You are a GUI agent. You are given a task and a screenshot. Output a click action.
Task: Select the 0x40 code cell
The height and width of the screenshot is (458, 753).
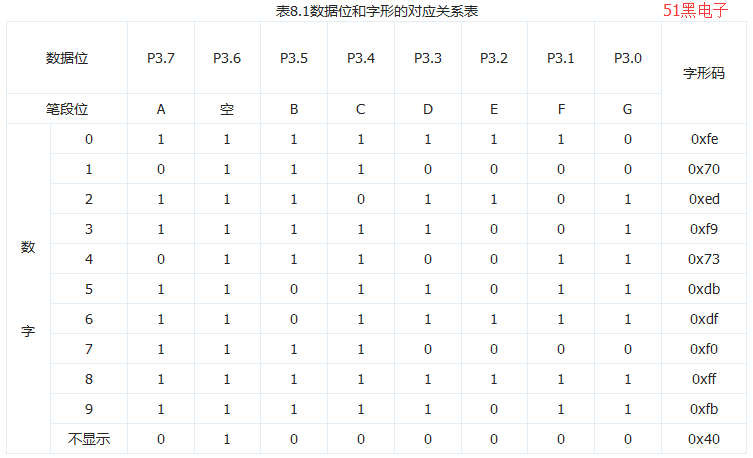click(704, 439)
